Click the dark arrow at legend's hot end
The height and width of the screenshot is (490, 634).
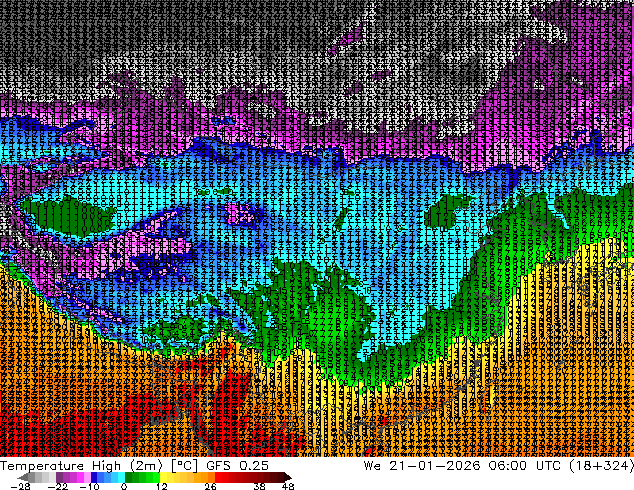point(287,477)
